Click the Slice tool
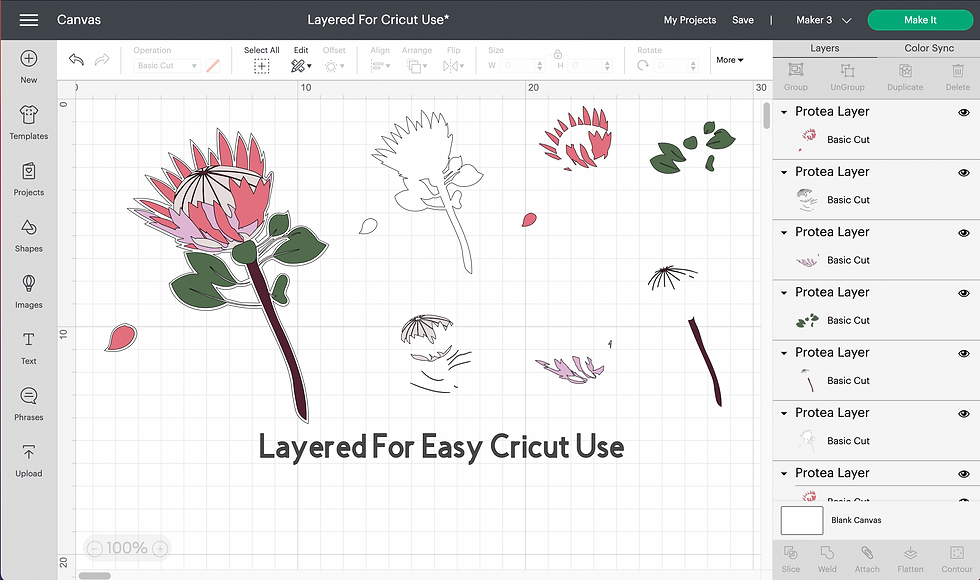980x580 pixels. (x=791, y=559)
